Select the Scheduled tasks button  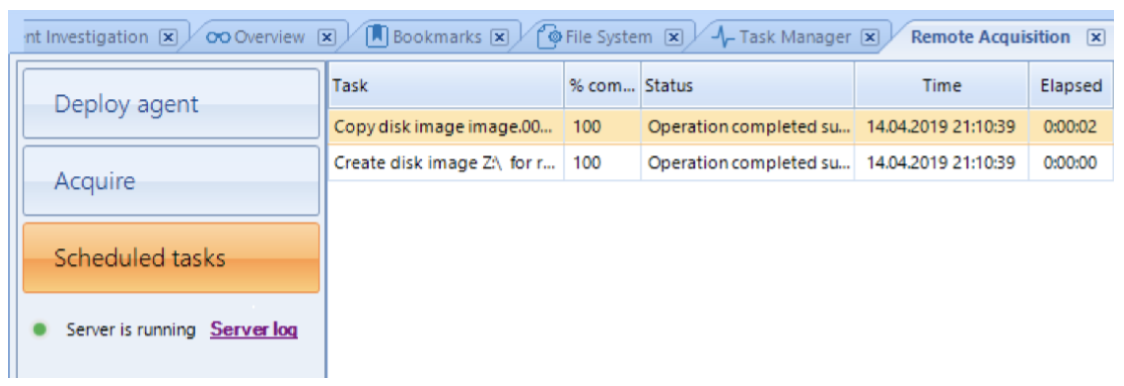pos(171,258)
